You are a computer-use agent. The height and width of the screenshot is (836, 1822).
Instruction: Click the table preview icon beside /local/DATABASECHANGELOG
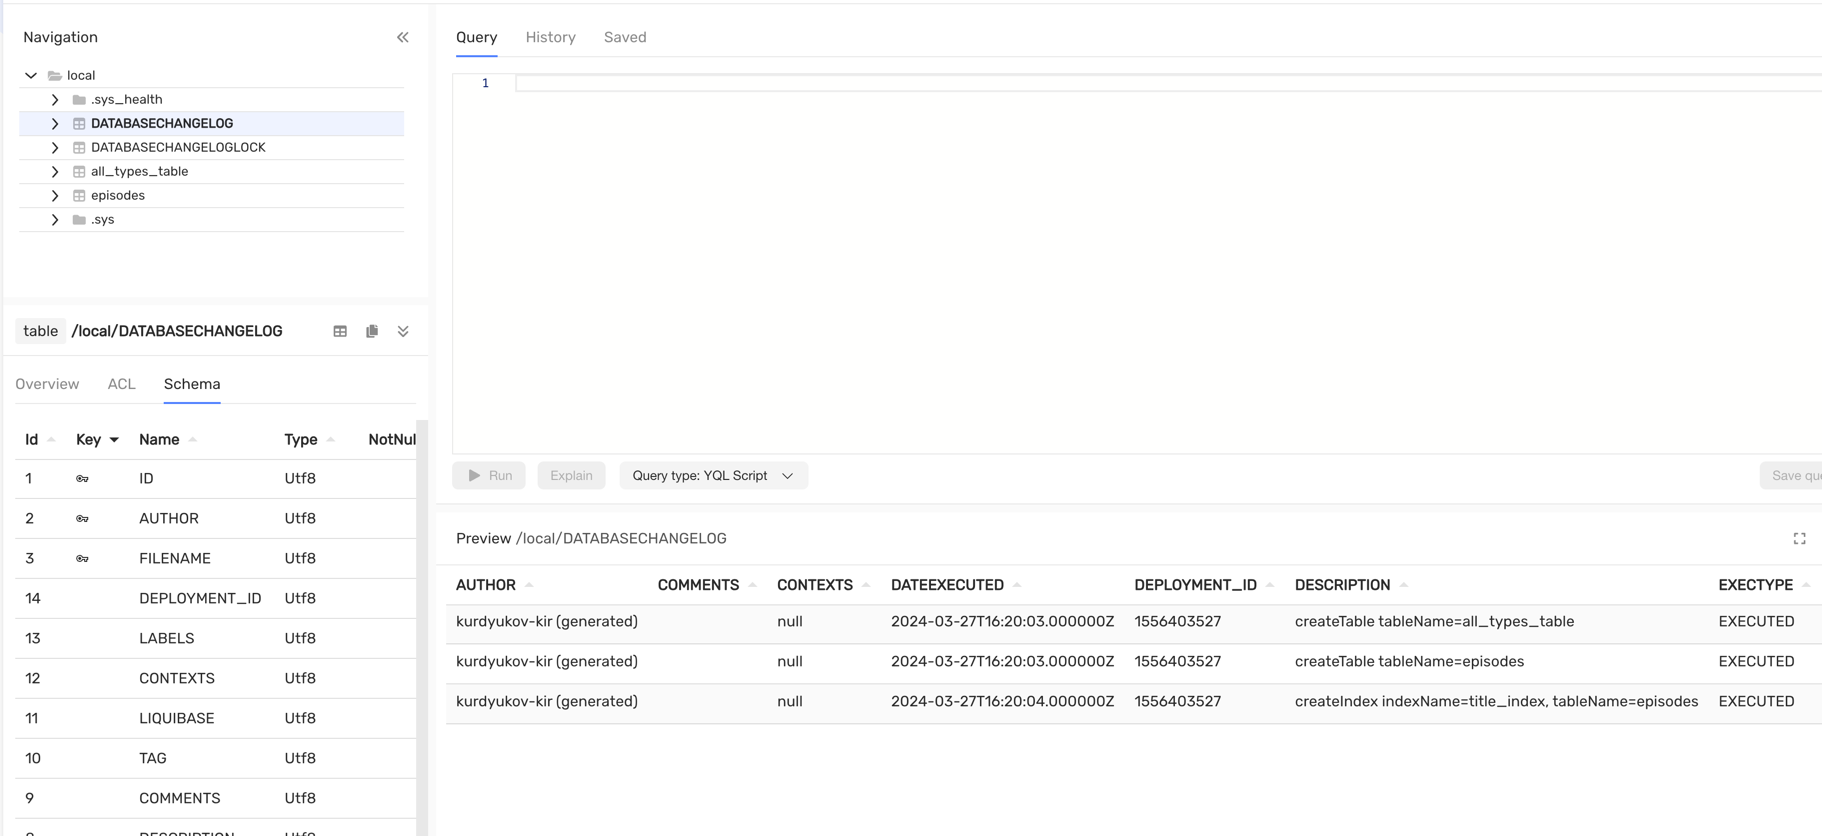tap(340, 331)
